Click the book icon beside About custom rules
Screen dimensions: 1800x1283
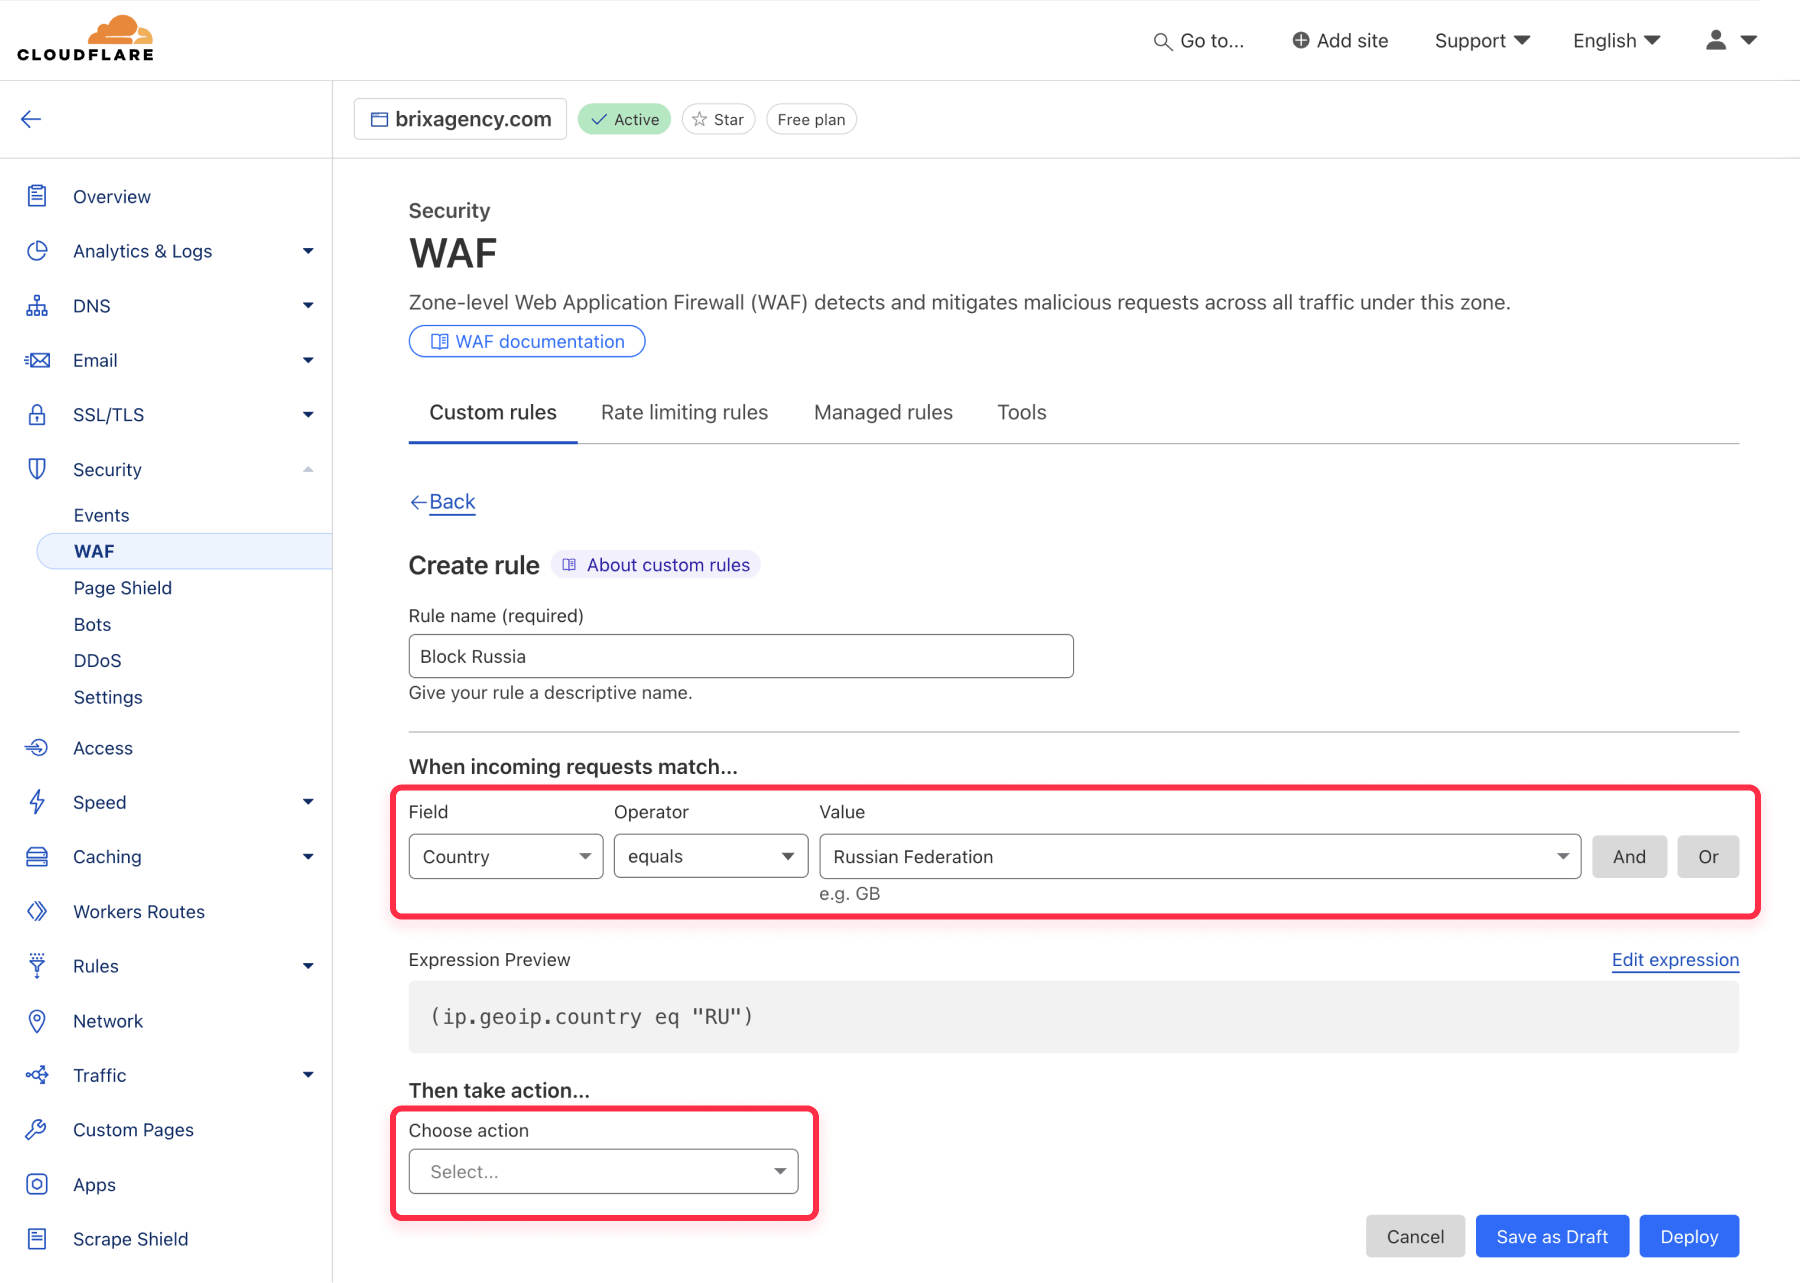(x=569, y=565)
